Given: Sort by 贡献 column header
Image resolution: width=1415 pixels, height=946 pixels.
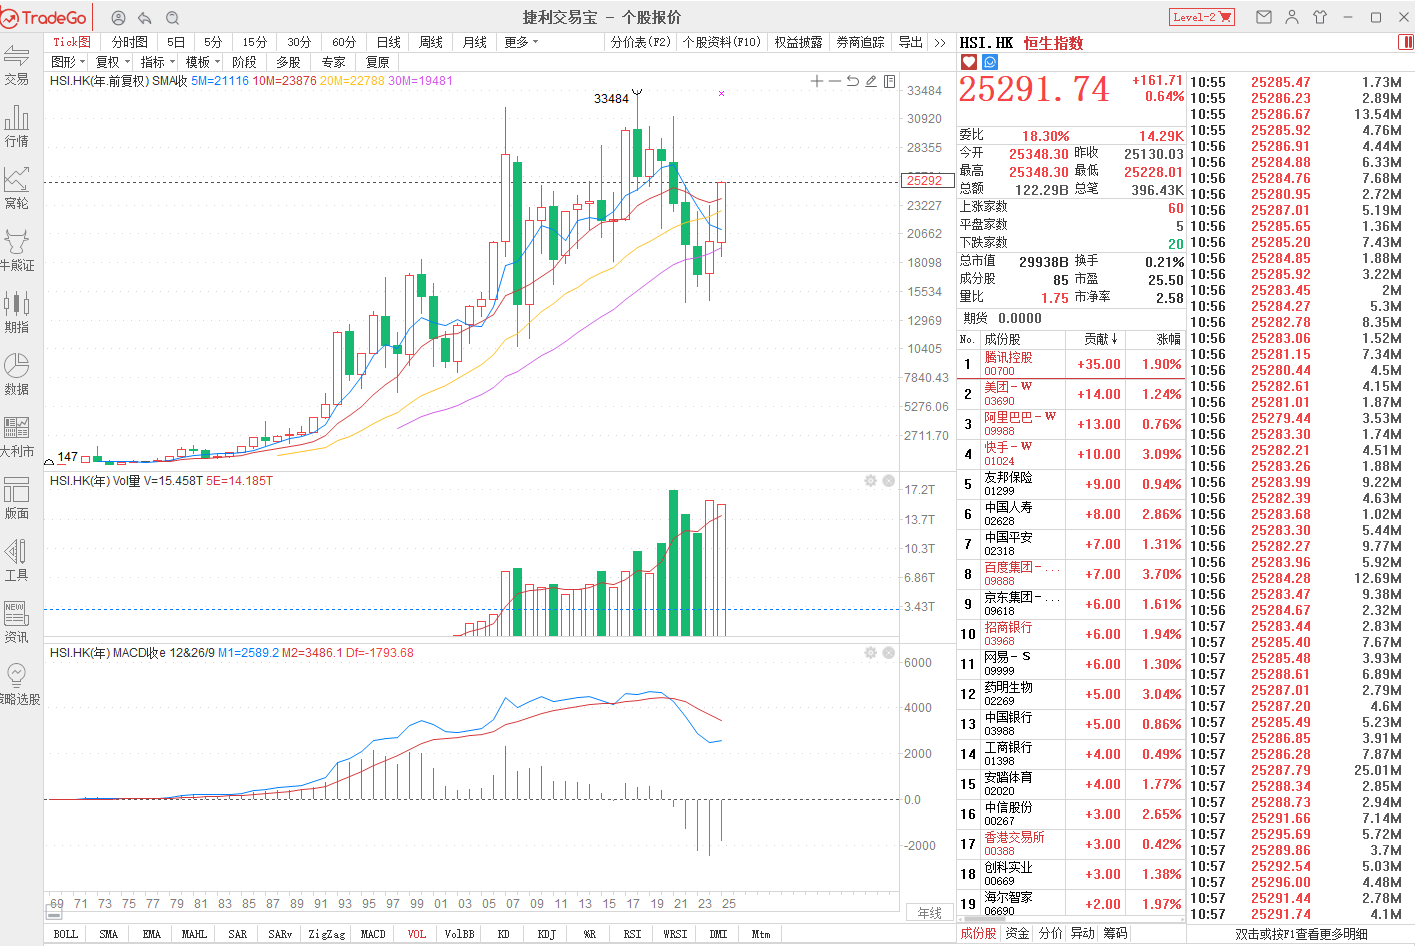Looking at the screenshot, I should (x=1101, y=339).
